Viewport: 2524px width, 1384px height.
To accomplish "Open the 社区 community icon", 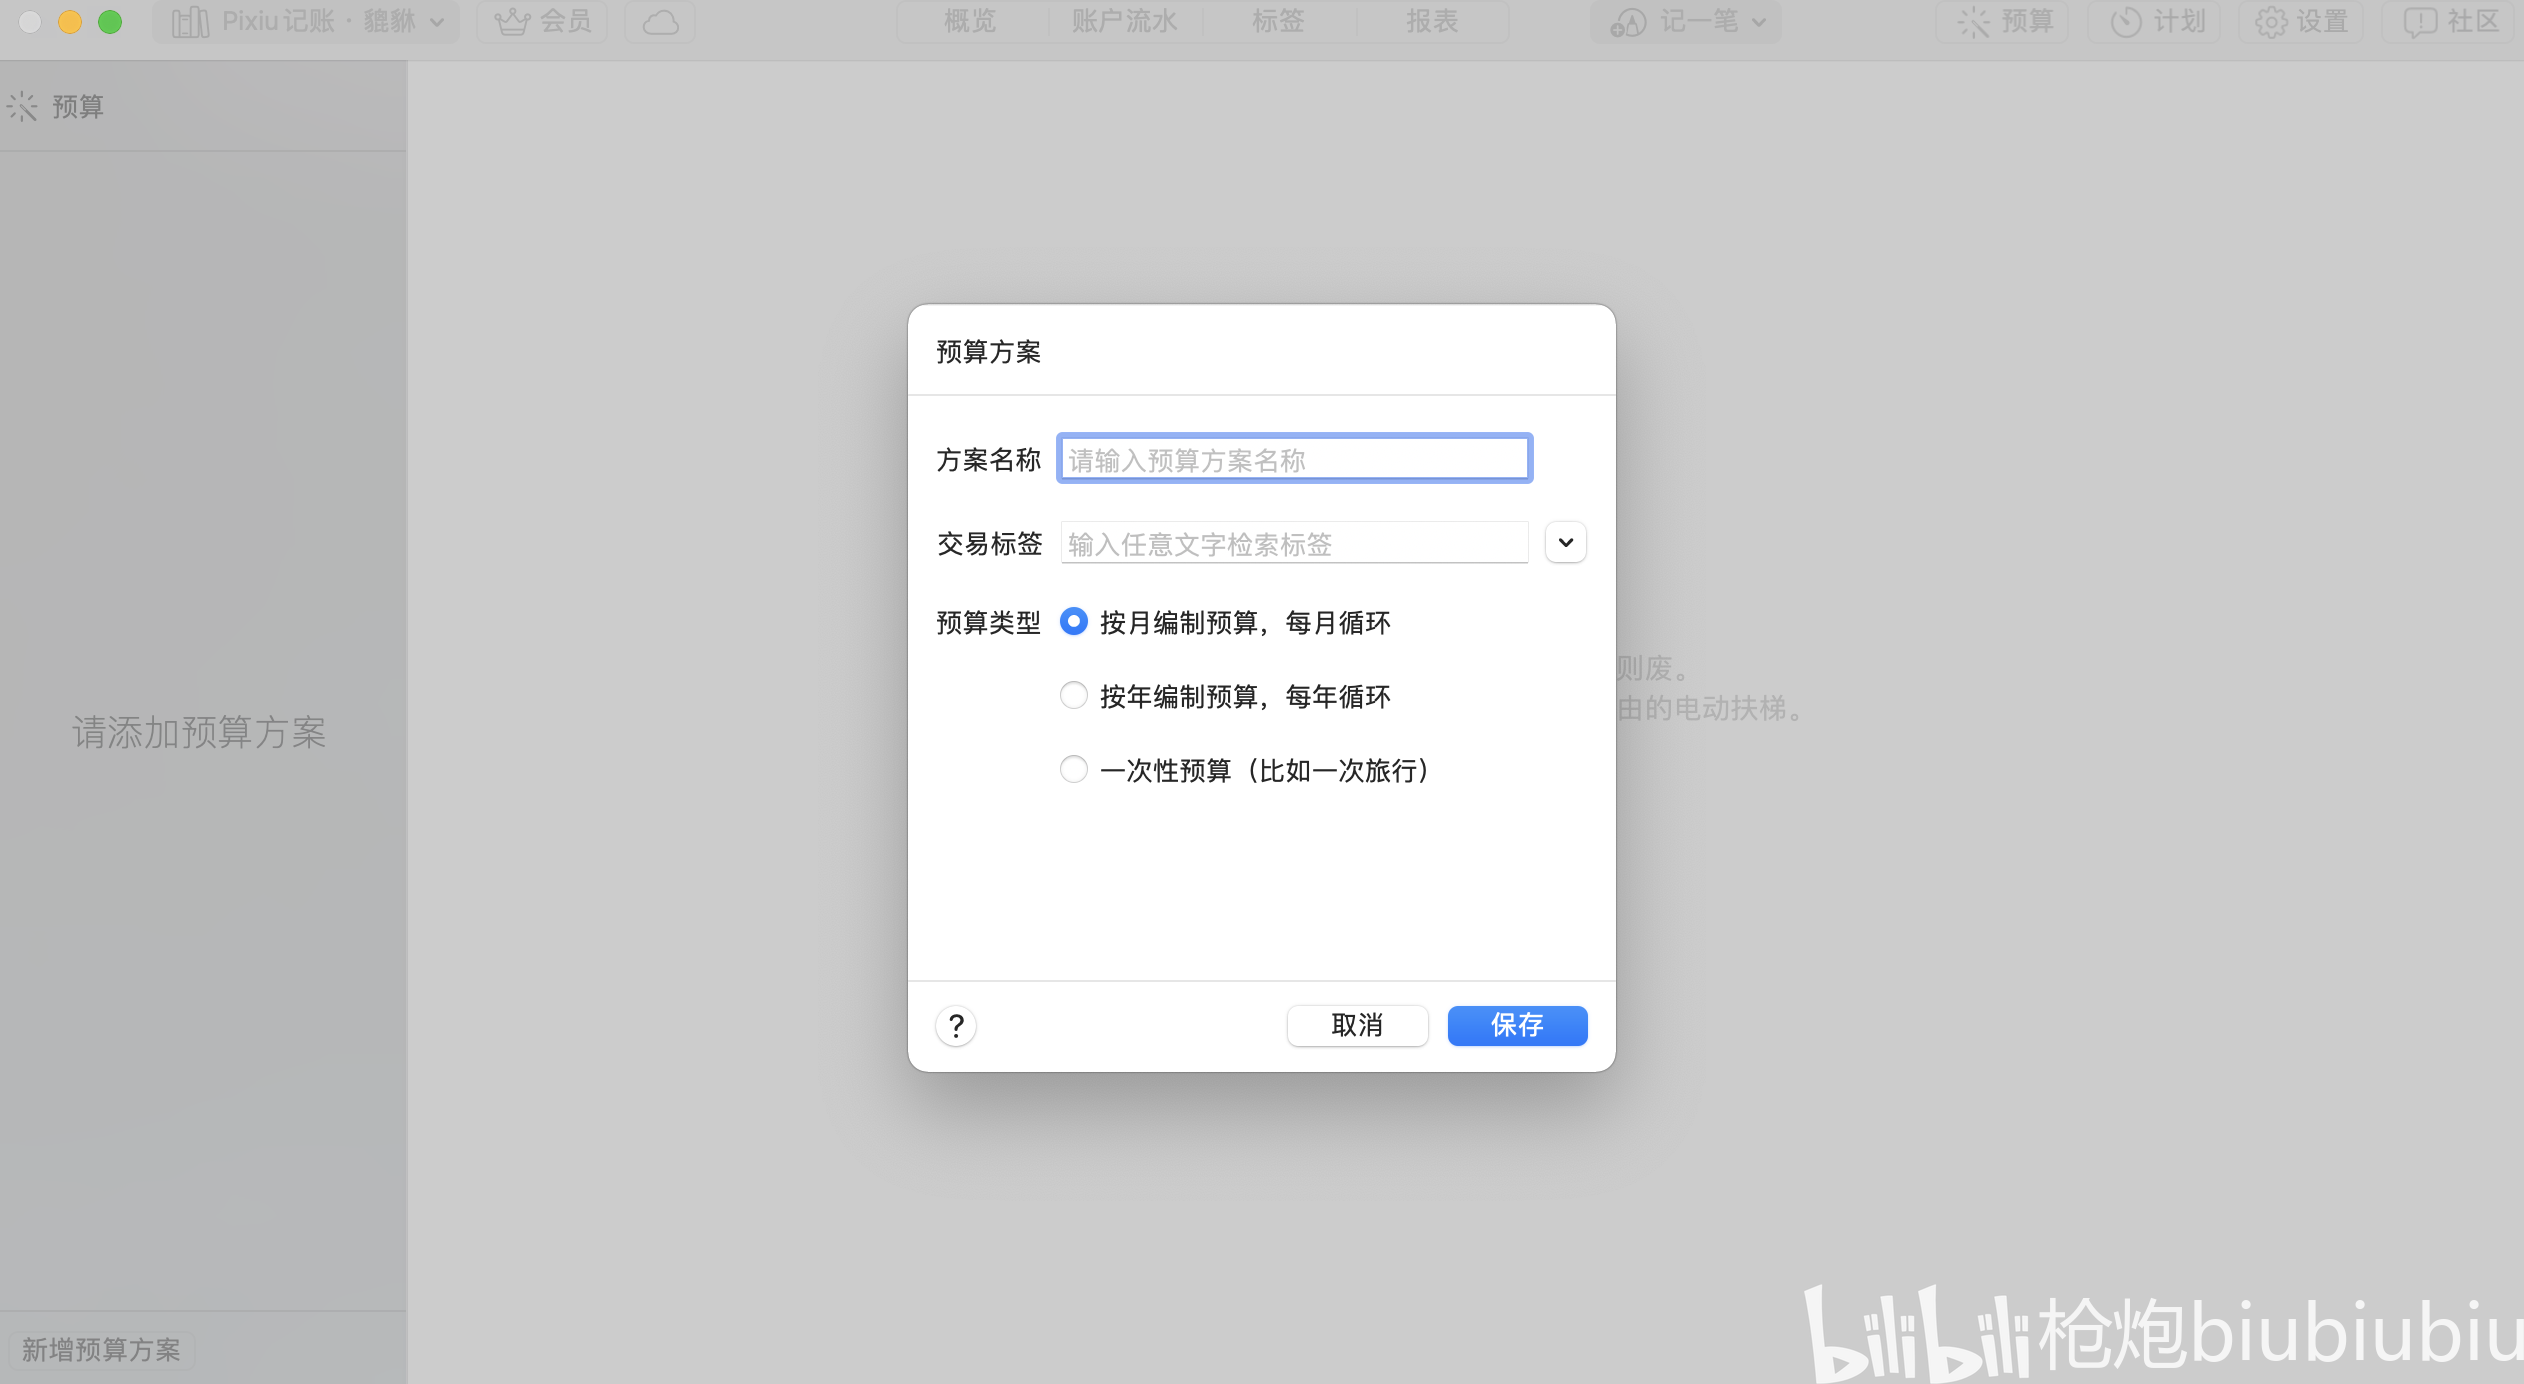I will click(x=2450, y=21).
